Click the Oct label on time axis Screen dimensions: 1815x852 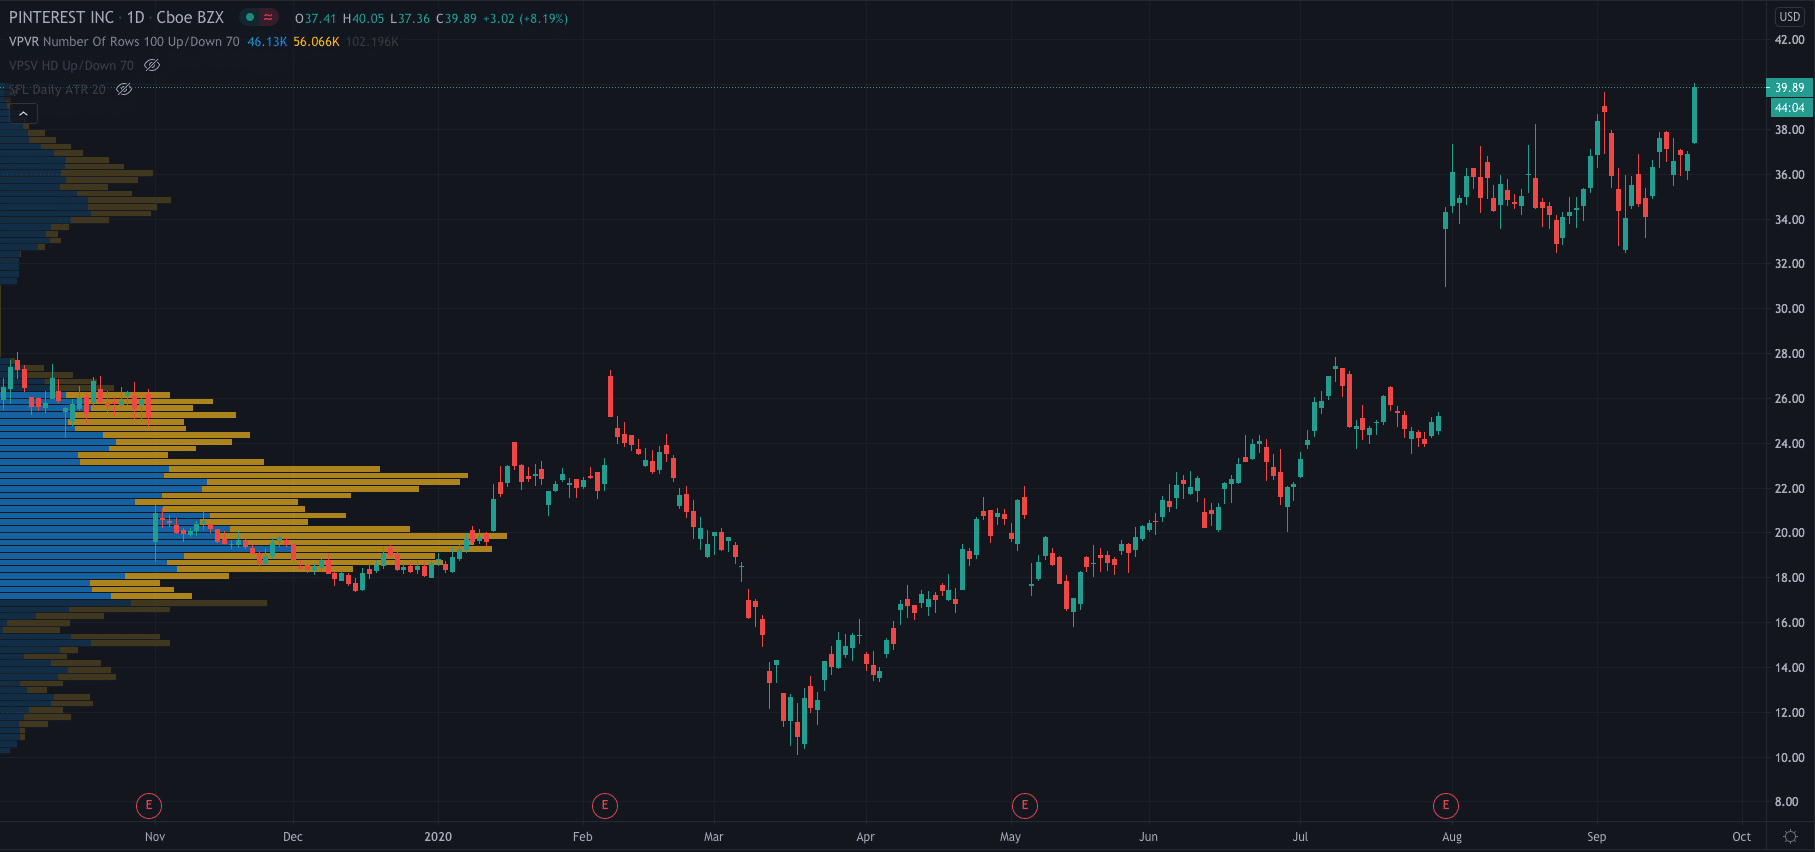coord(1742,837)
